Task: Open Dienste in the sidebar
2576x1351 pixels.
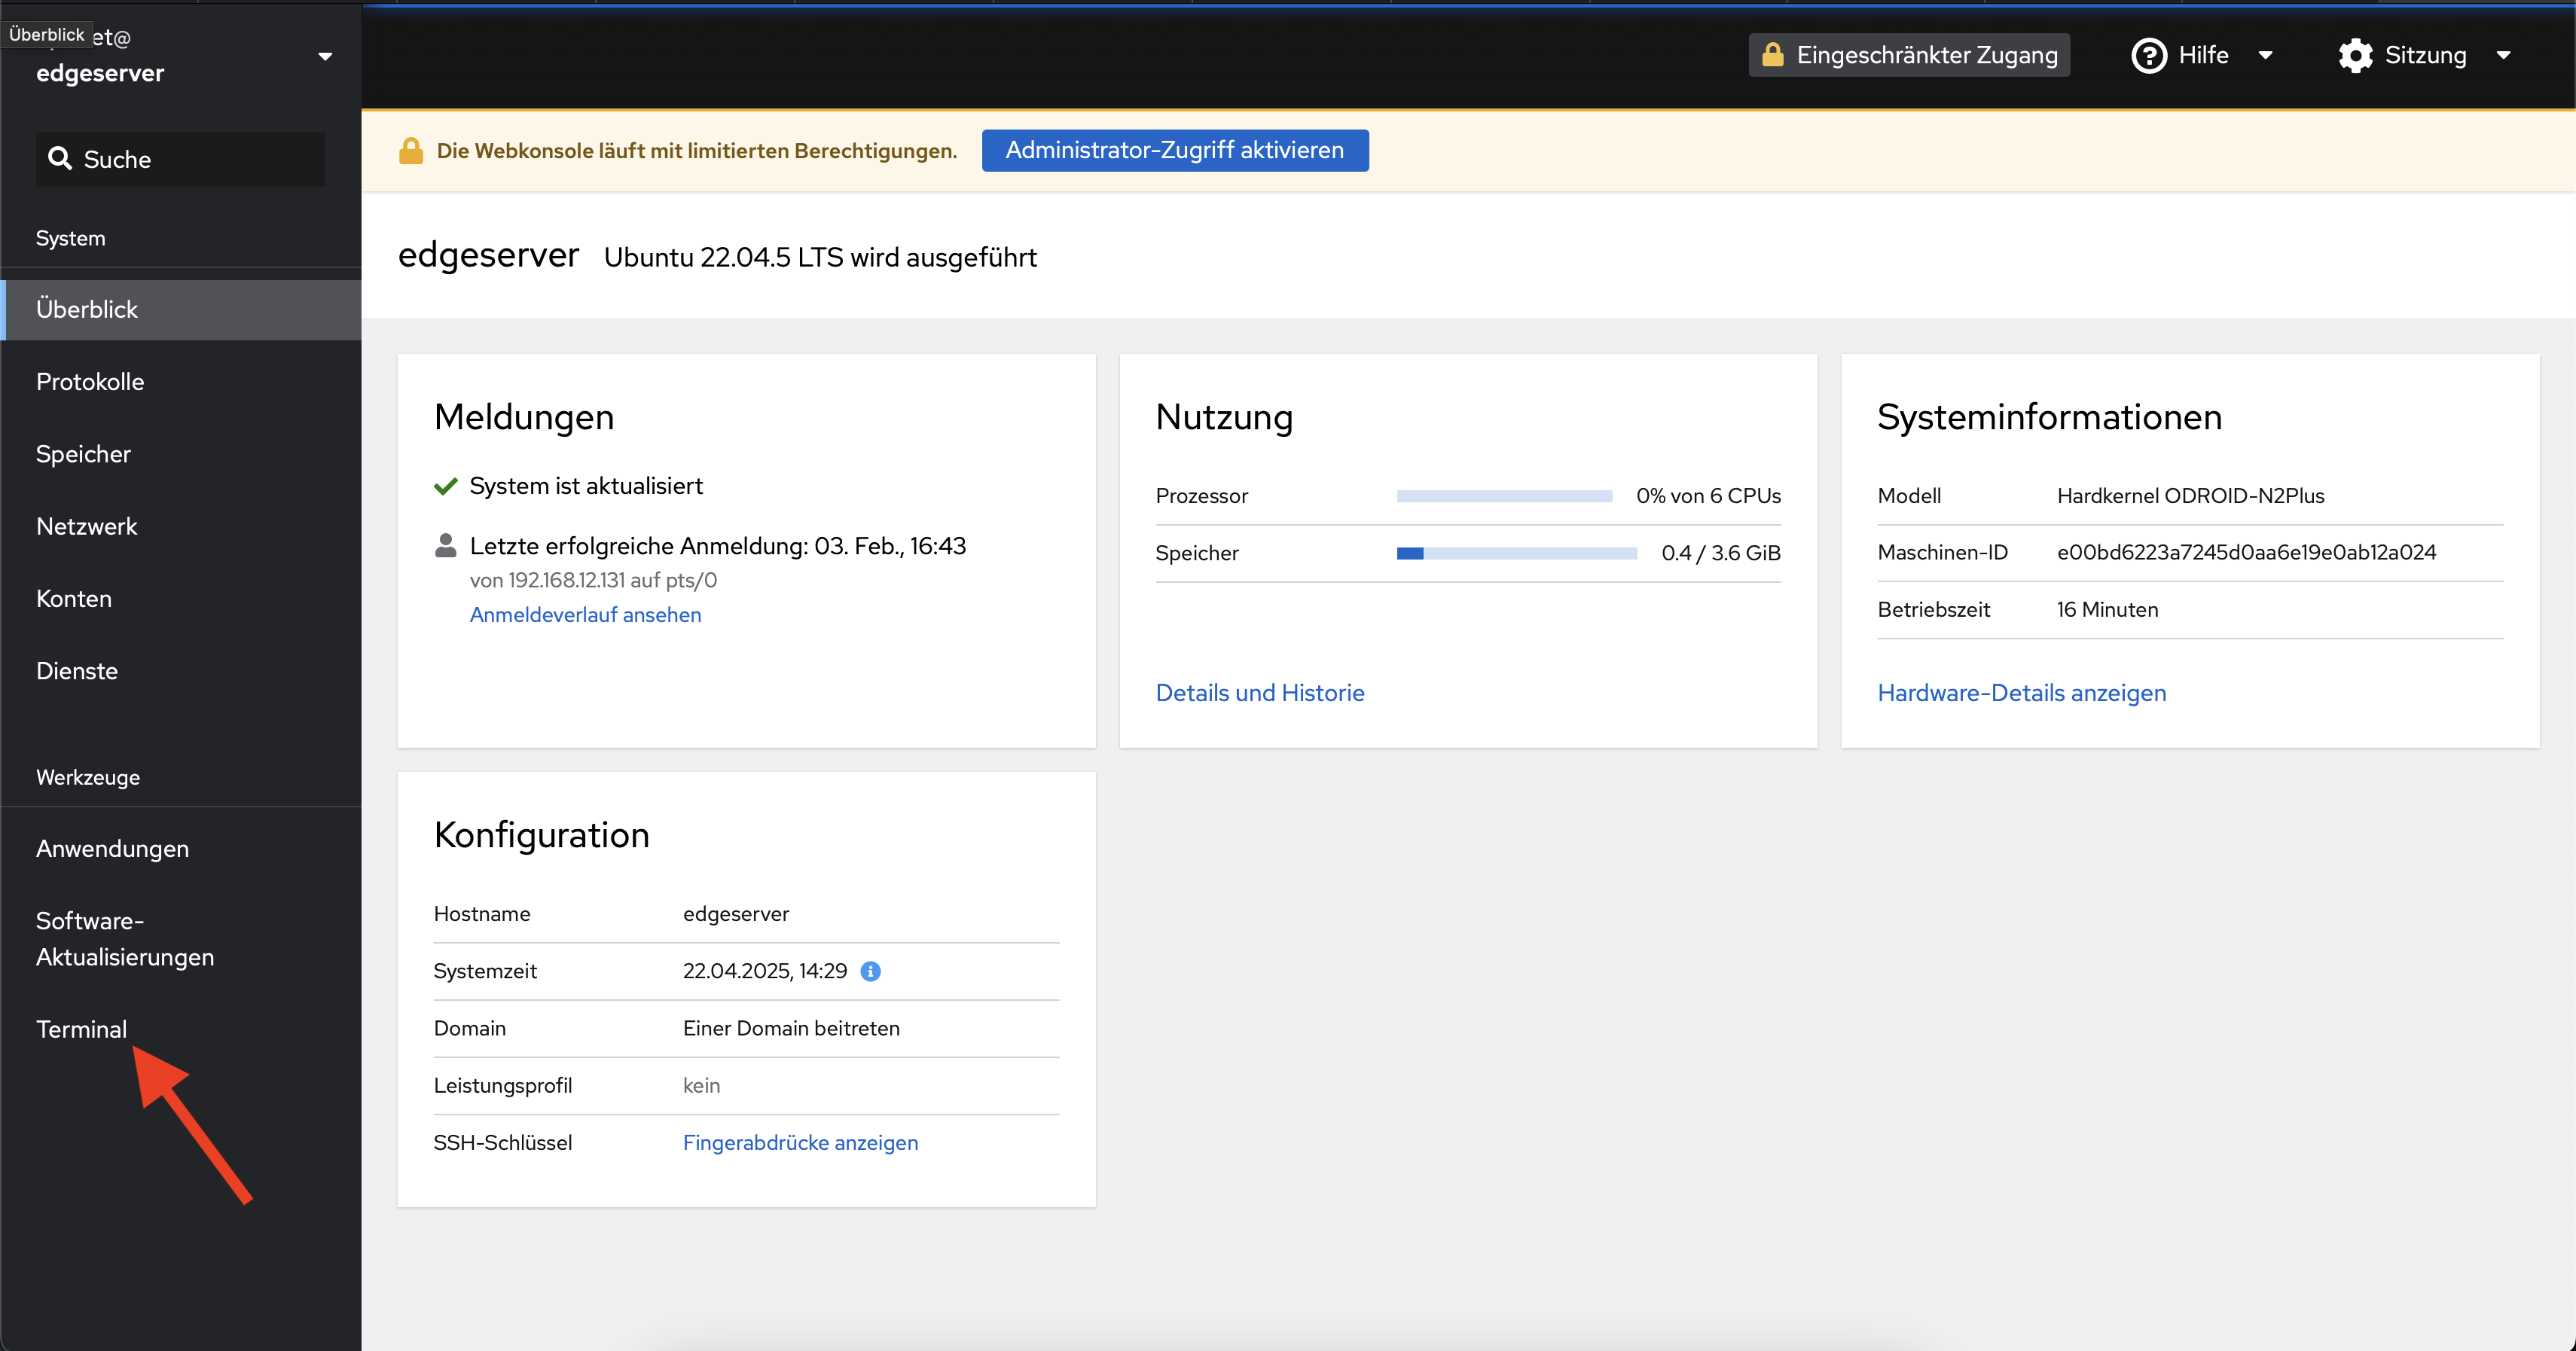Action: coord(180,671)
